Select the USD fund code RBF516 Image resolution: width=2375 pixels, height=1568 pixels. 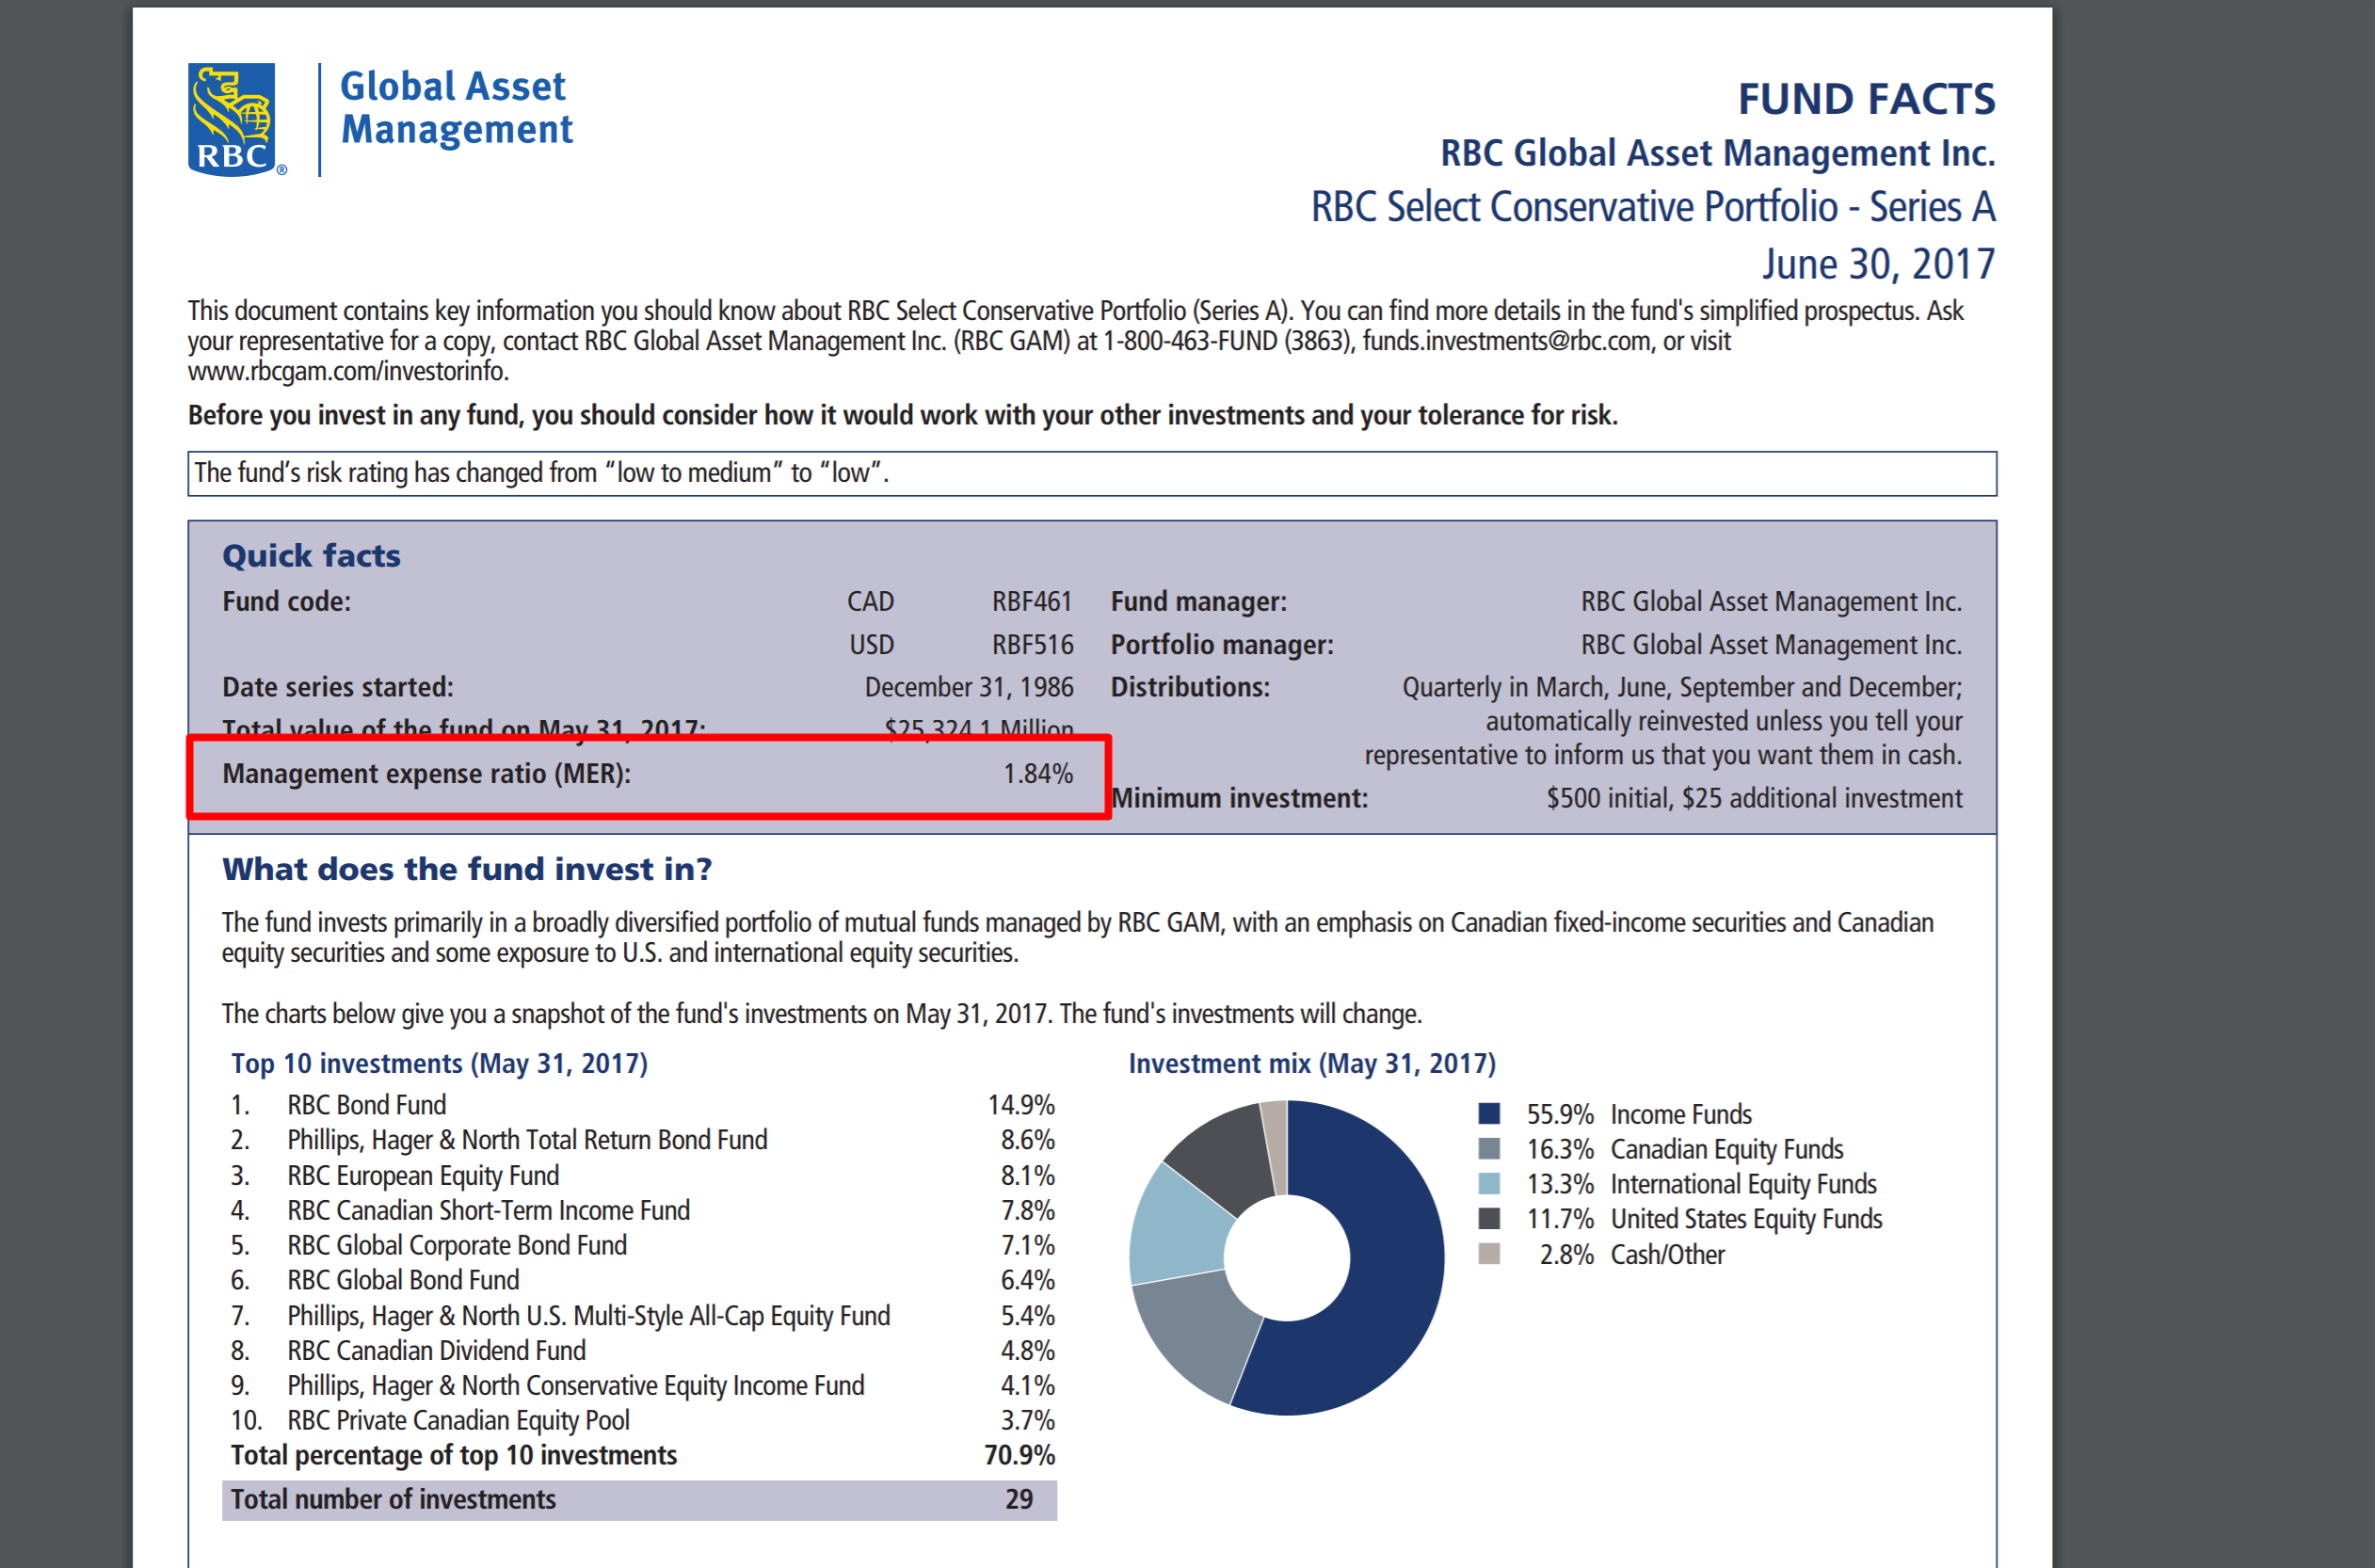click(x=1031, y=645)
